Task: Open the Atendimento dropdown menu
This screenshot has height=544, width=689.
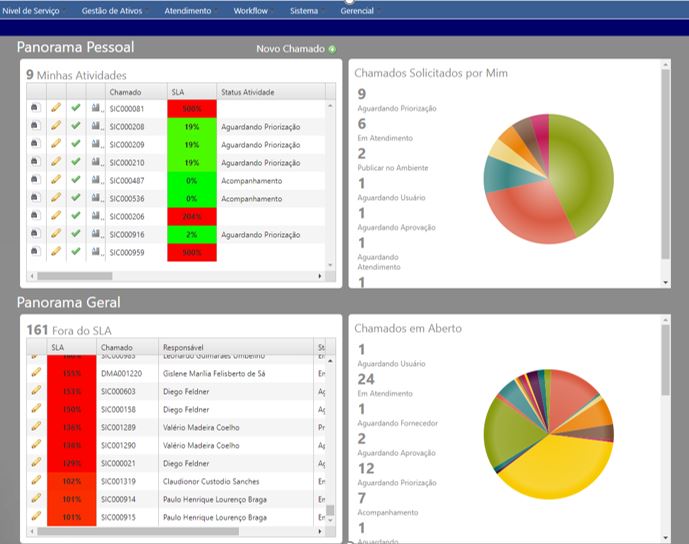Action: (x=190, y=11)
